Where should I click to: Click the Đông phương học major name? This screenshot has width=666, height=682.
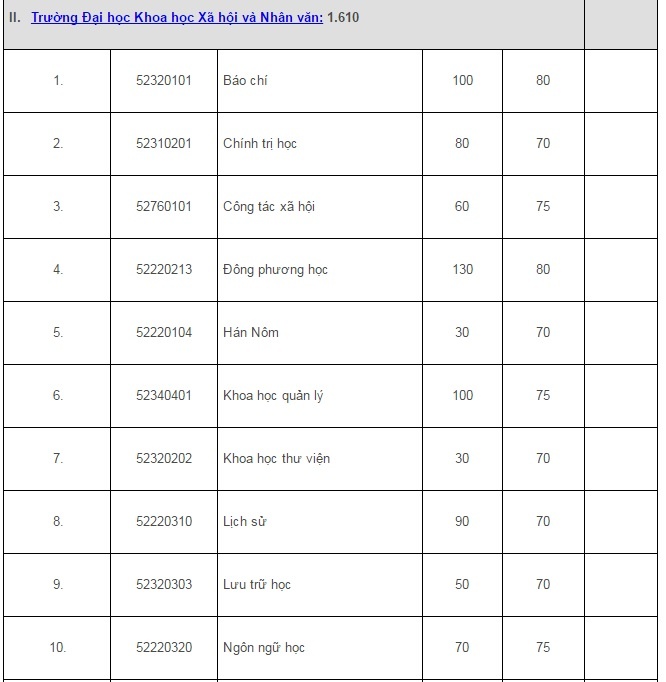click(275, 269)
